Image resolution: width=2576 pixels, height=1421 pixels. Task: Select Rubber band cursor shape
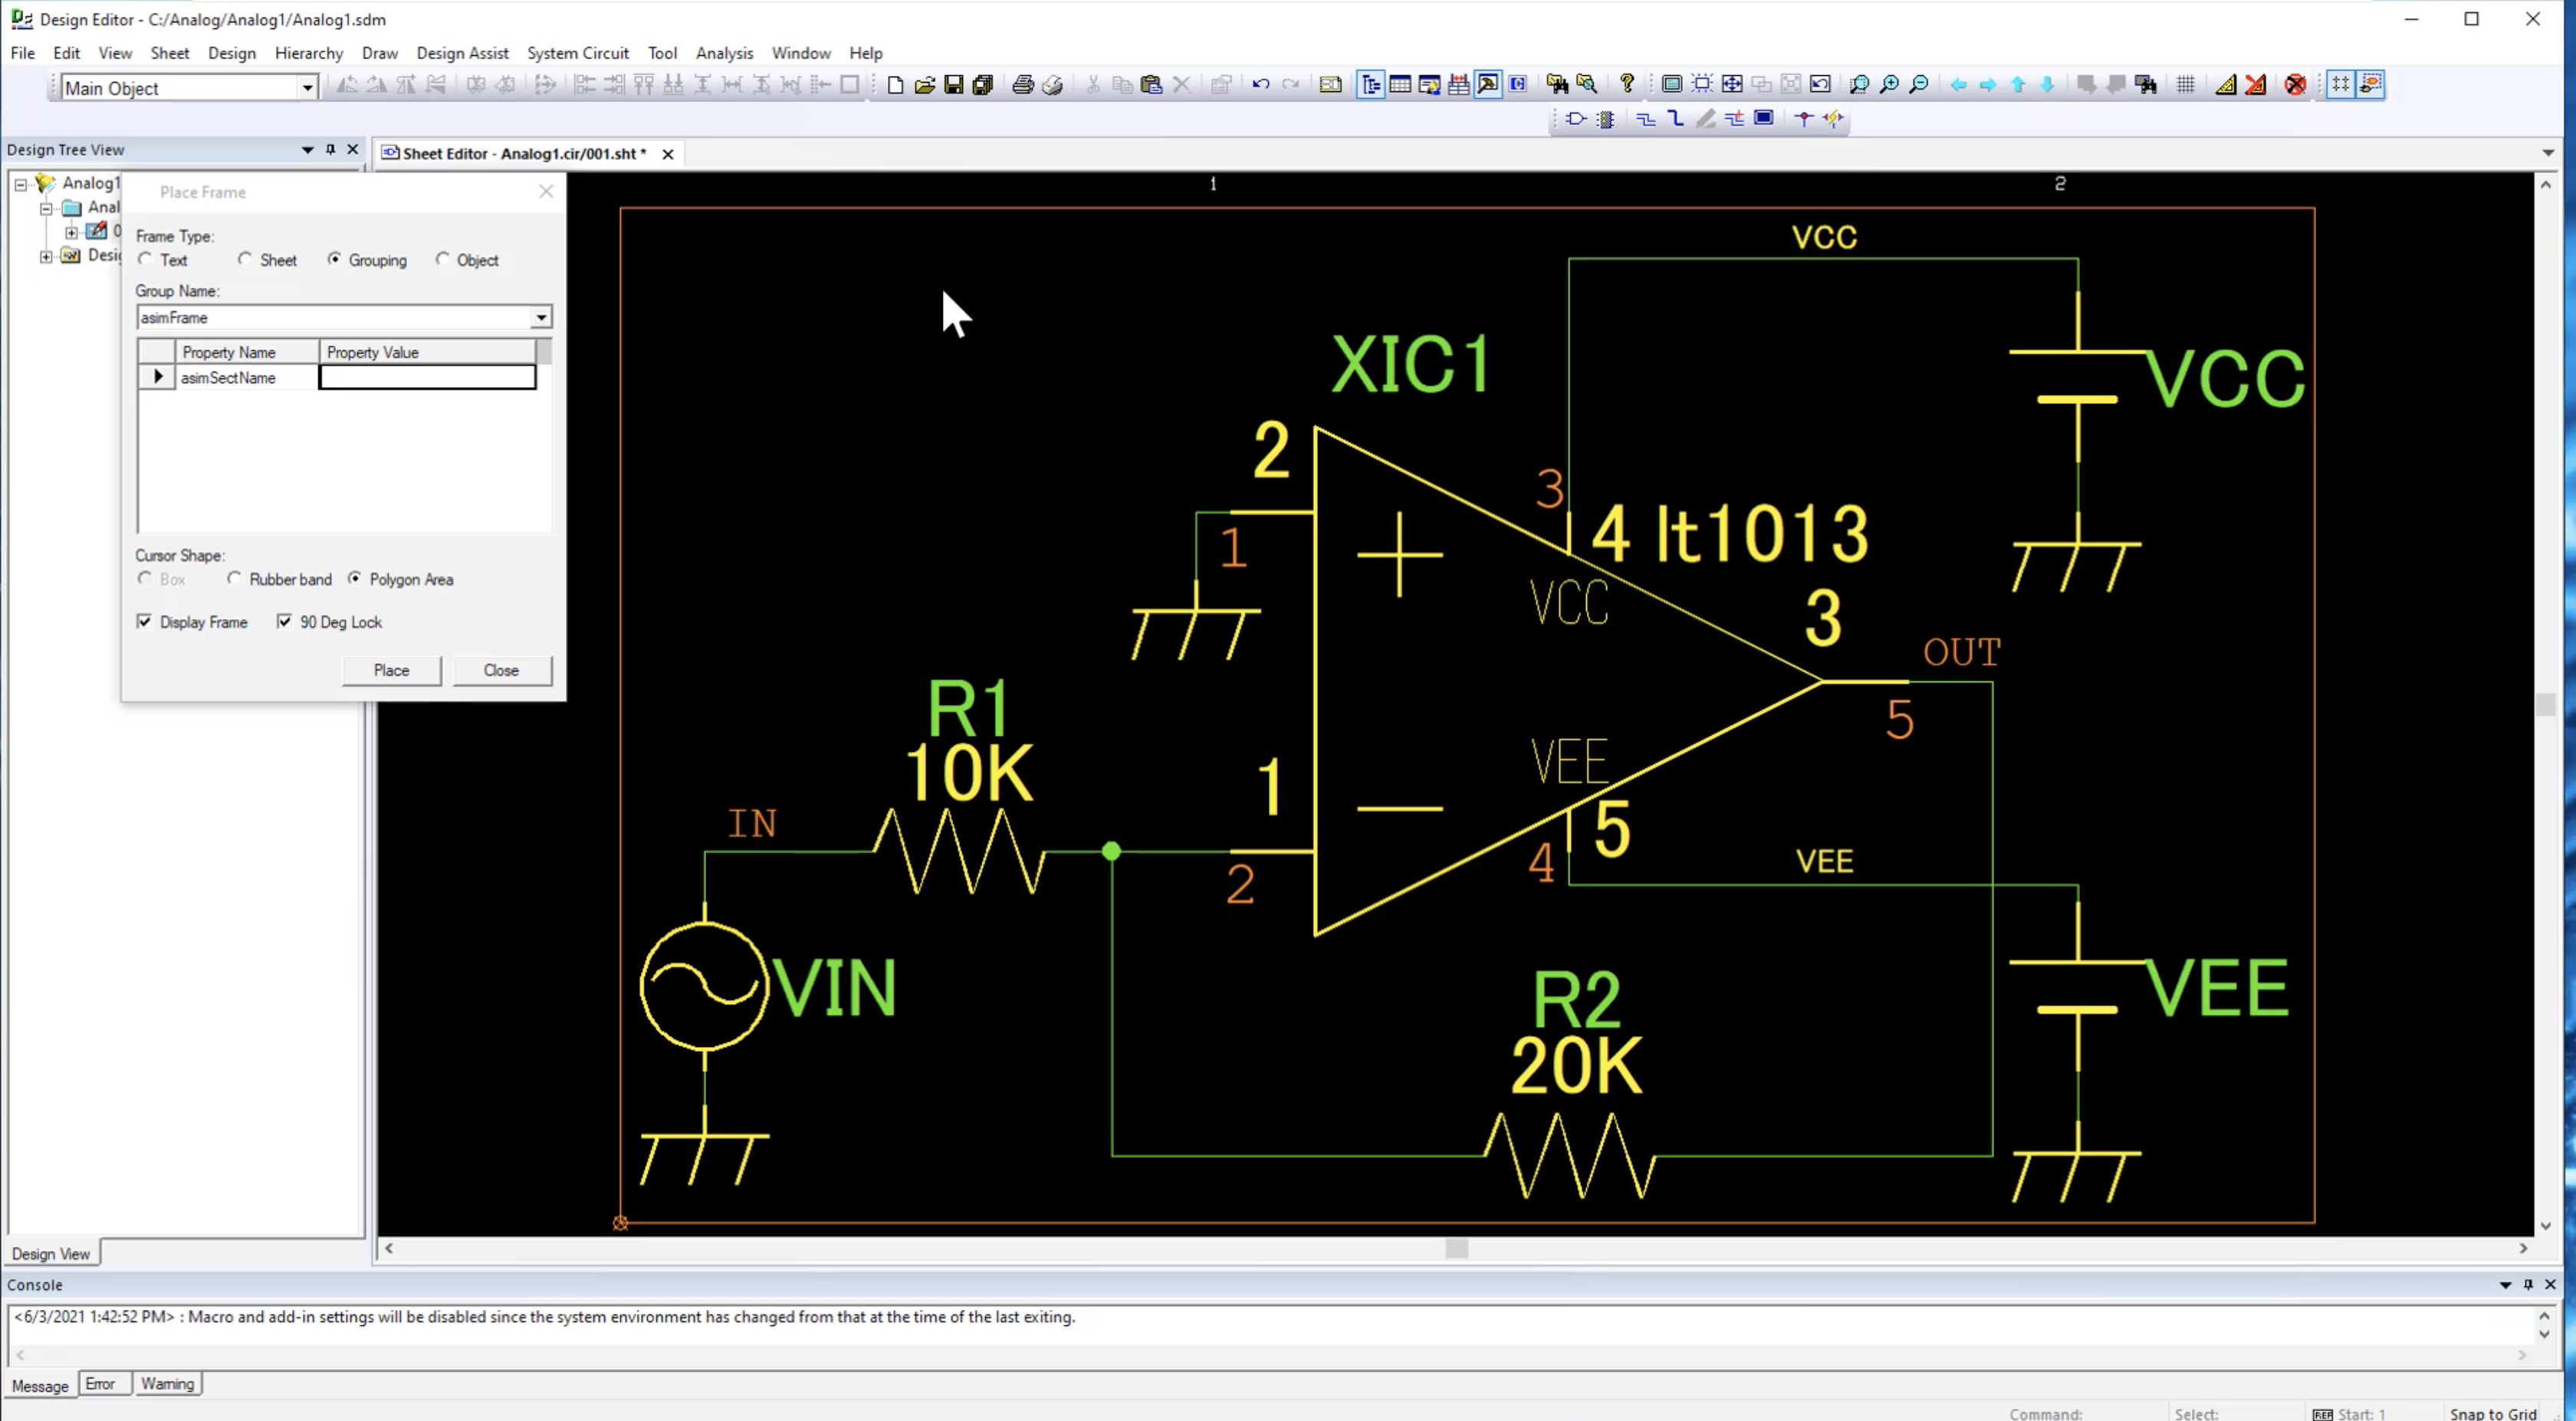(235, 578)
